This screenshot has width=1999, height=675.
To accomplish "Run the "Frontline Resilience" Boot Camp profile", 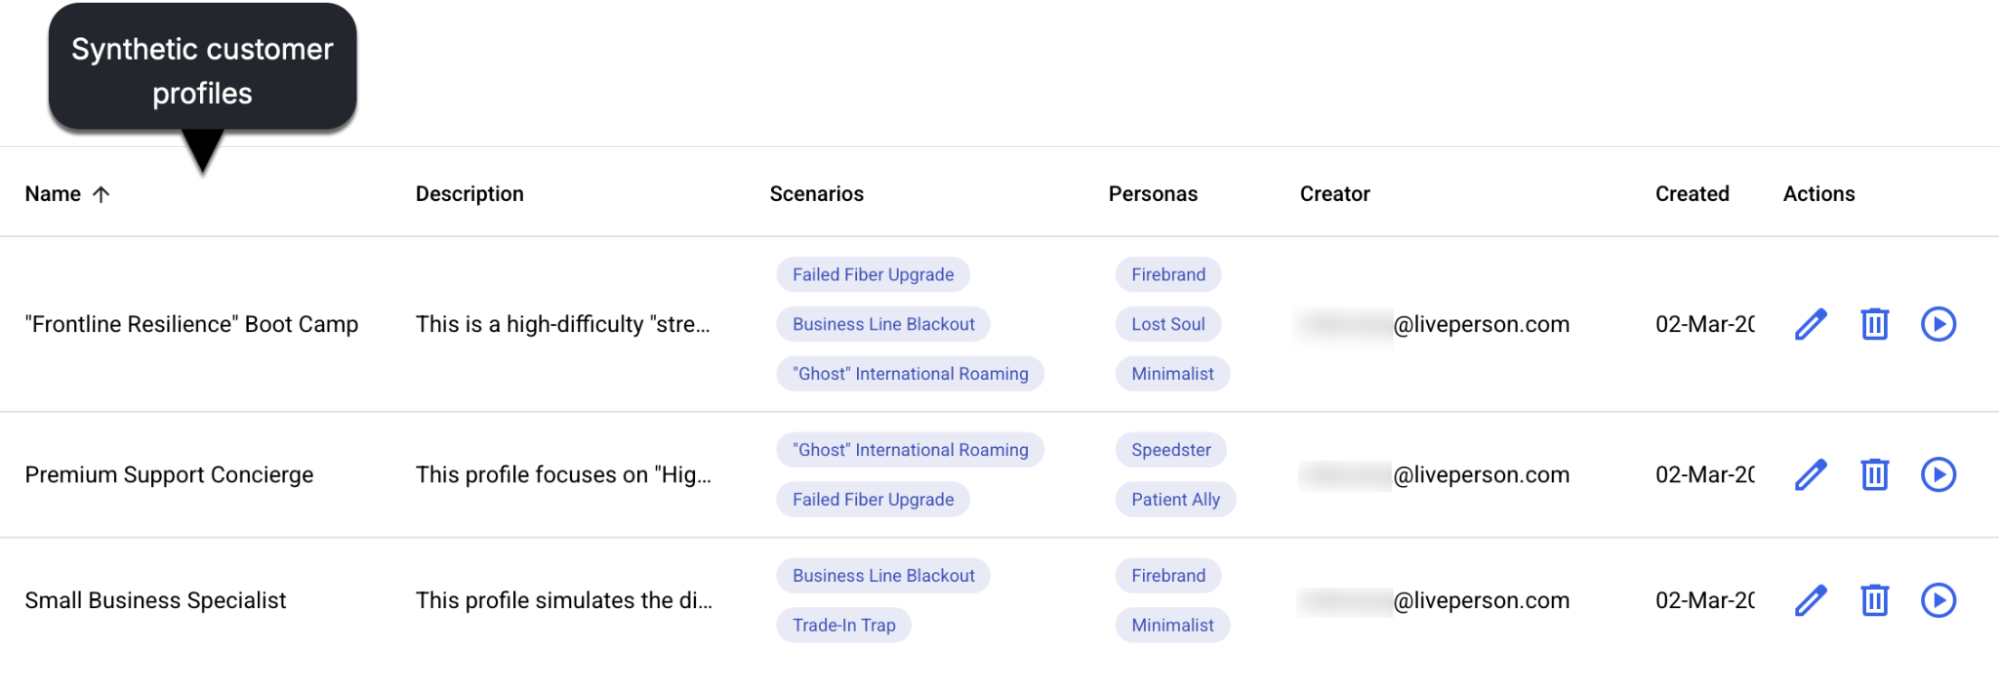I will click(x=1938, y=324).
